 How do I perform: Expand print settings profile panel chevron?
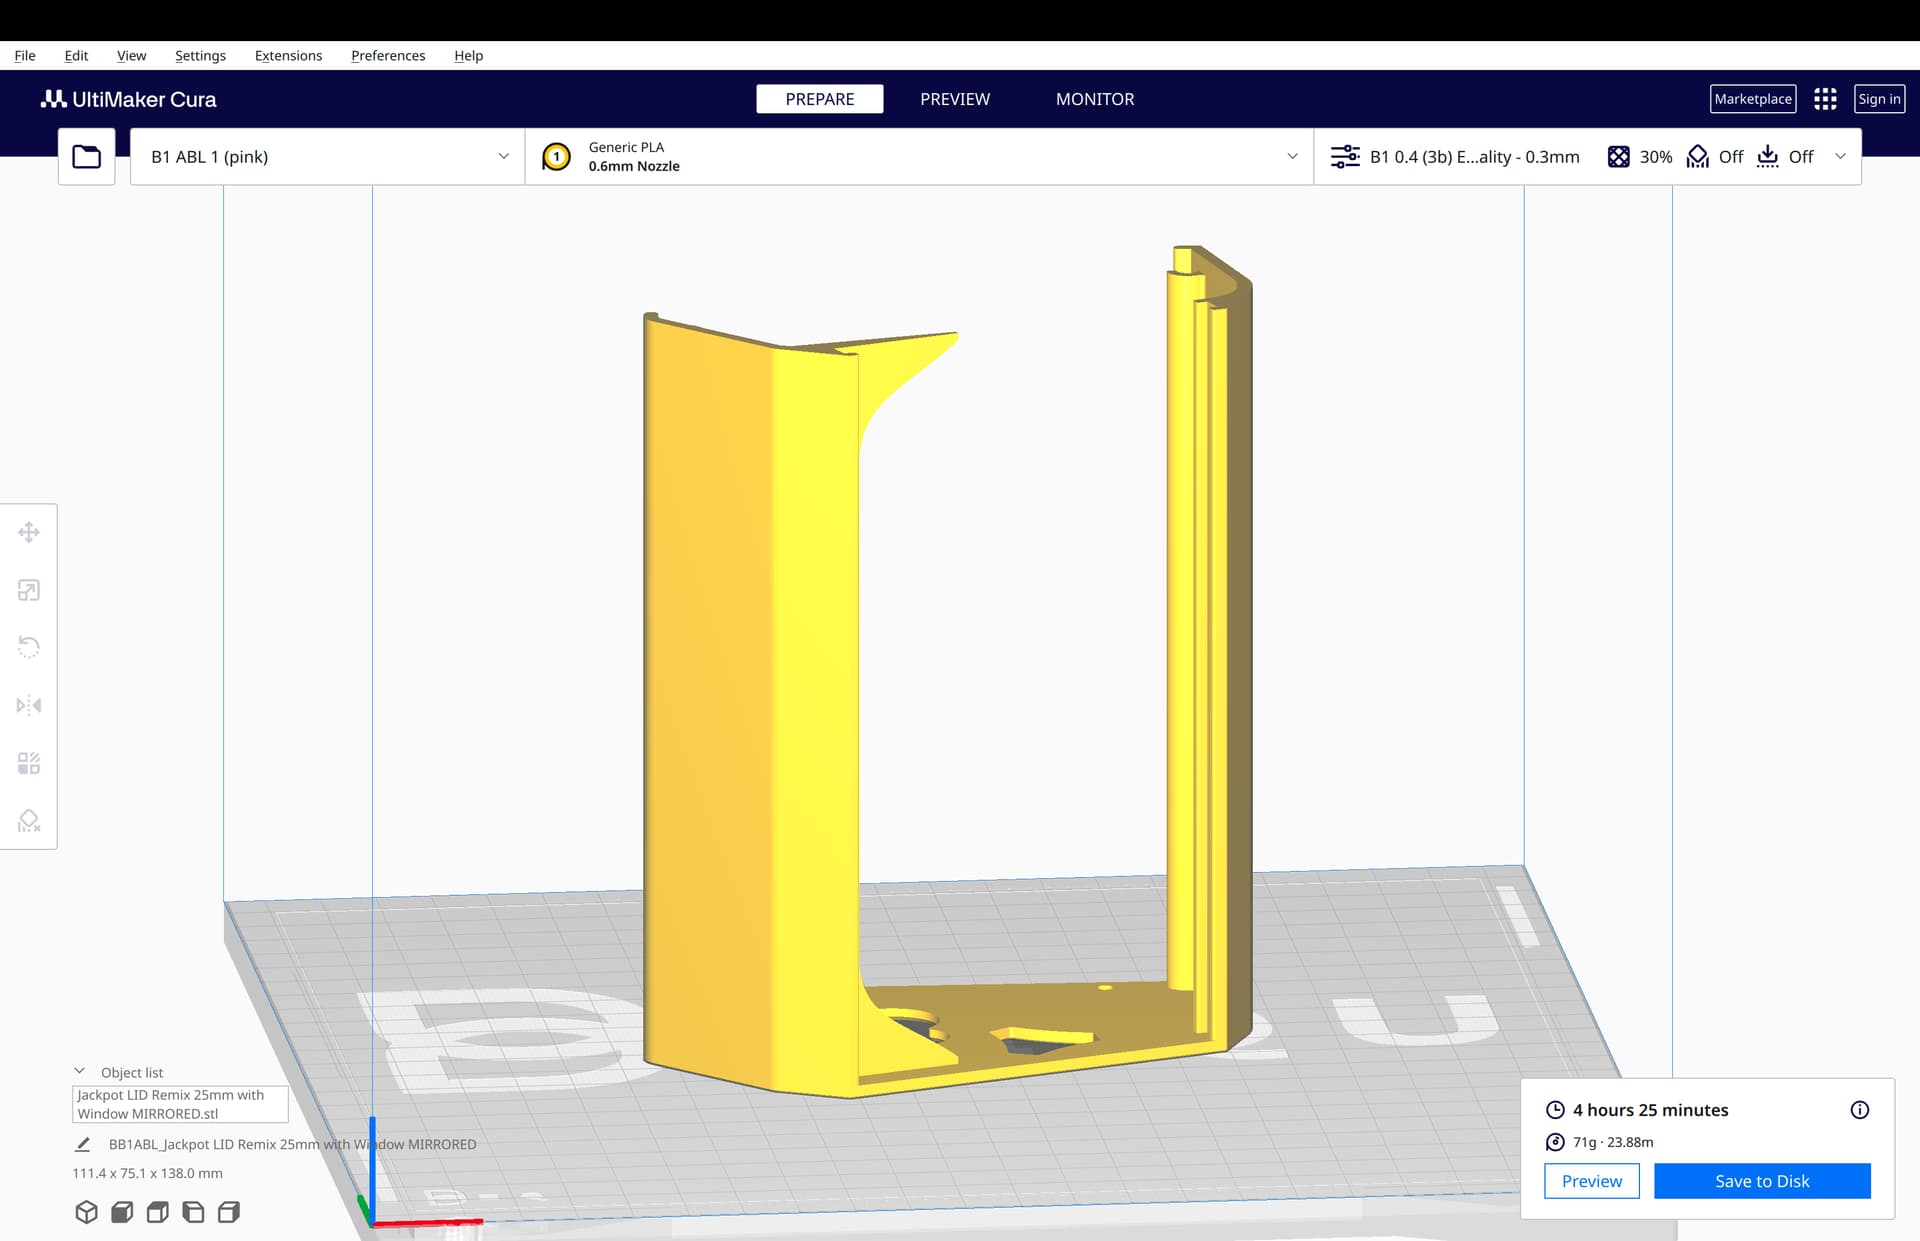point(1840,157)
